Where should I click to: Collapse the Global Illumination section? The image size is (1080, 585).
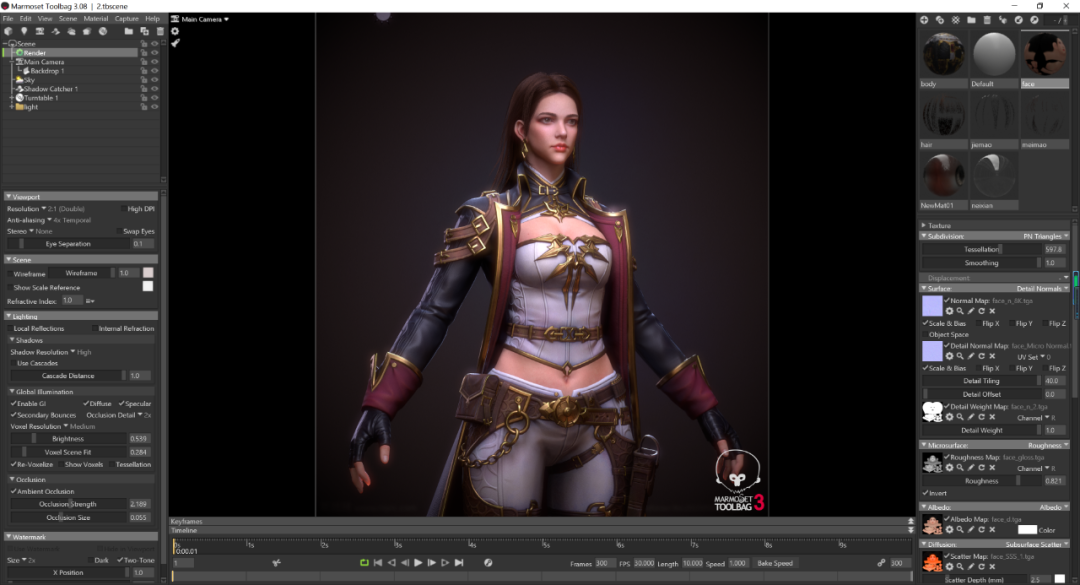coord(12,391)
